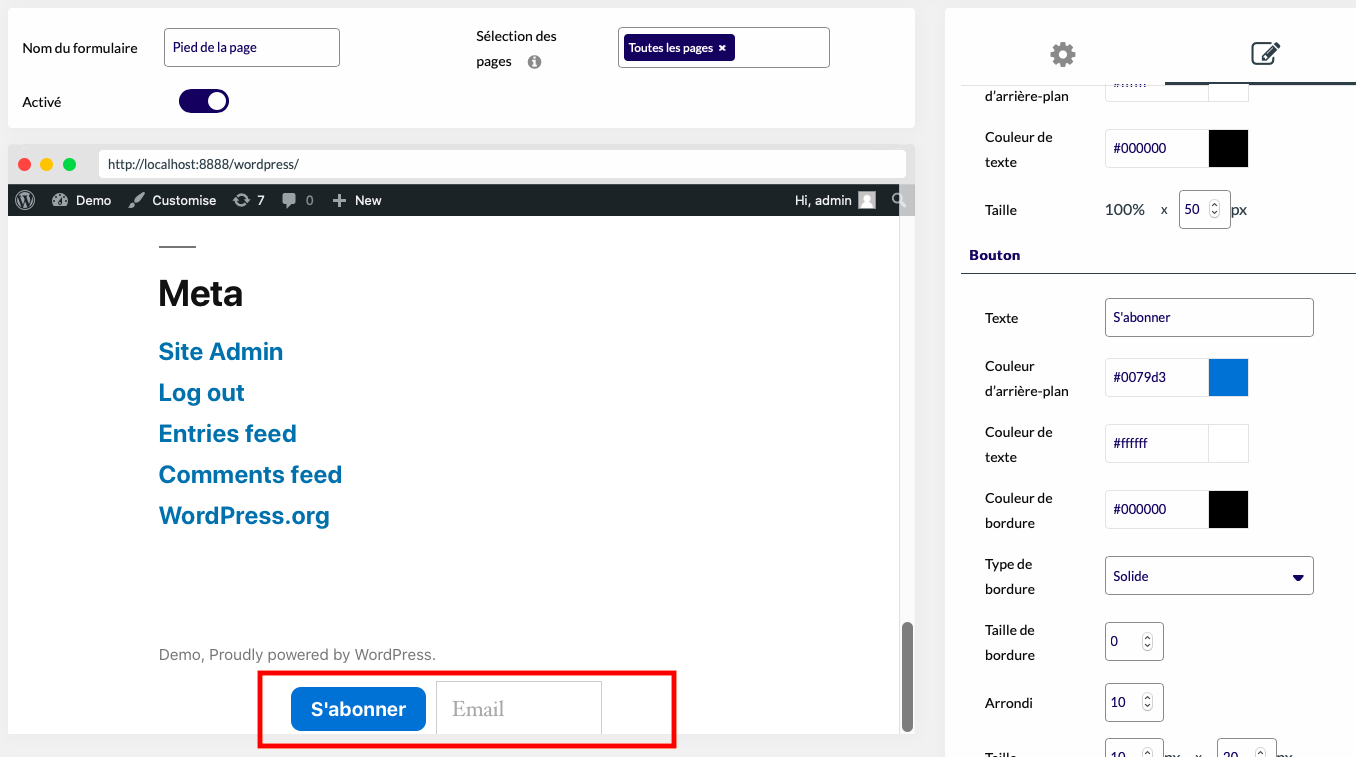Expand the Type de bordure dropdown
1356x757 pixels.
point(1209,576)
